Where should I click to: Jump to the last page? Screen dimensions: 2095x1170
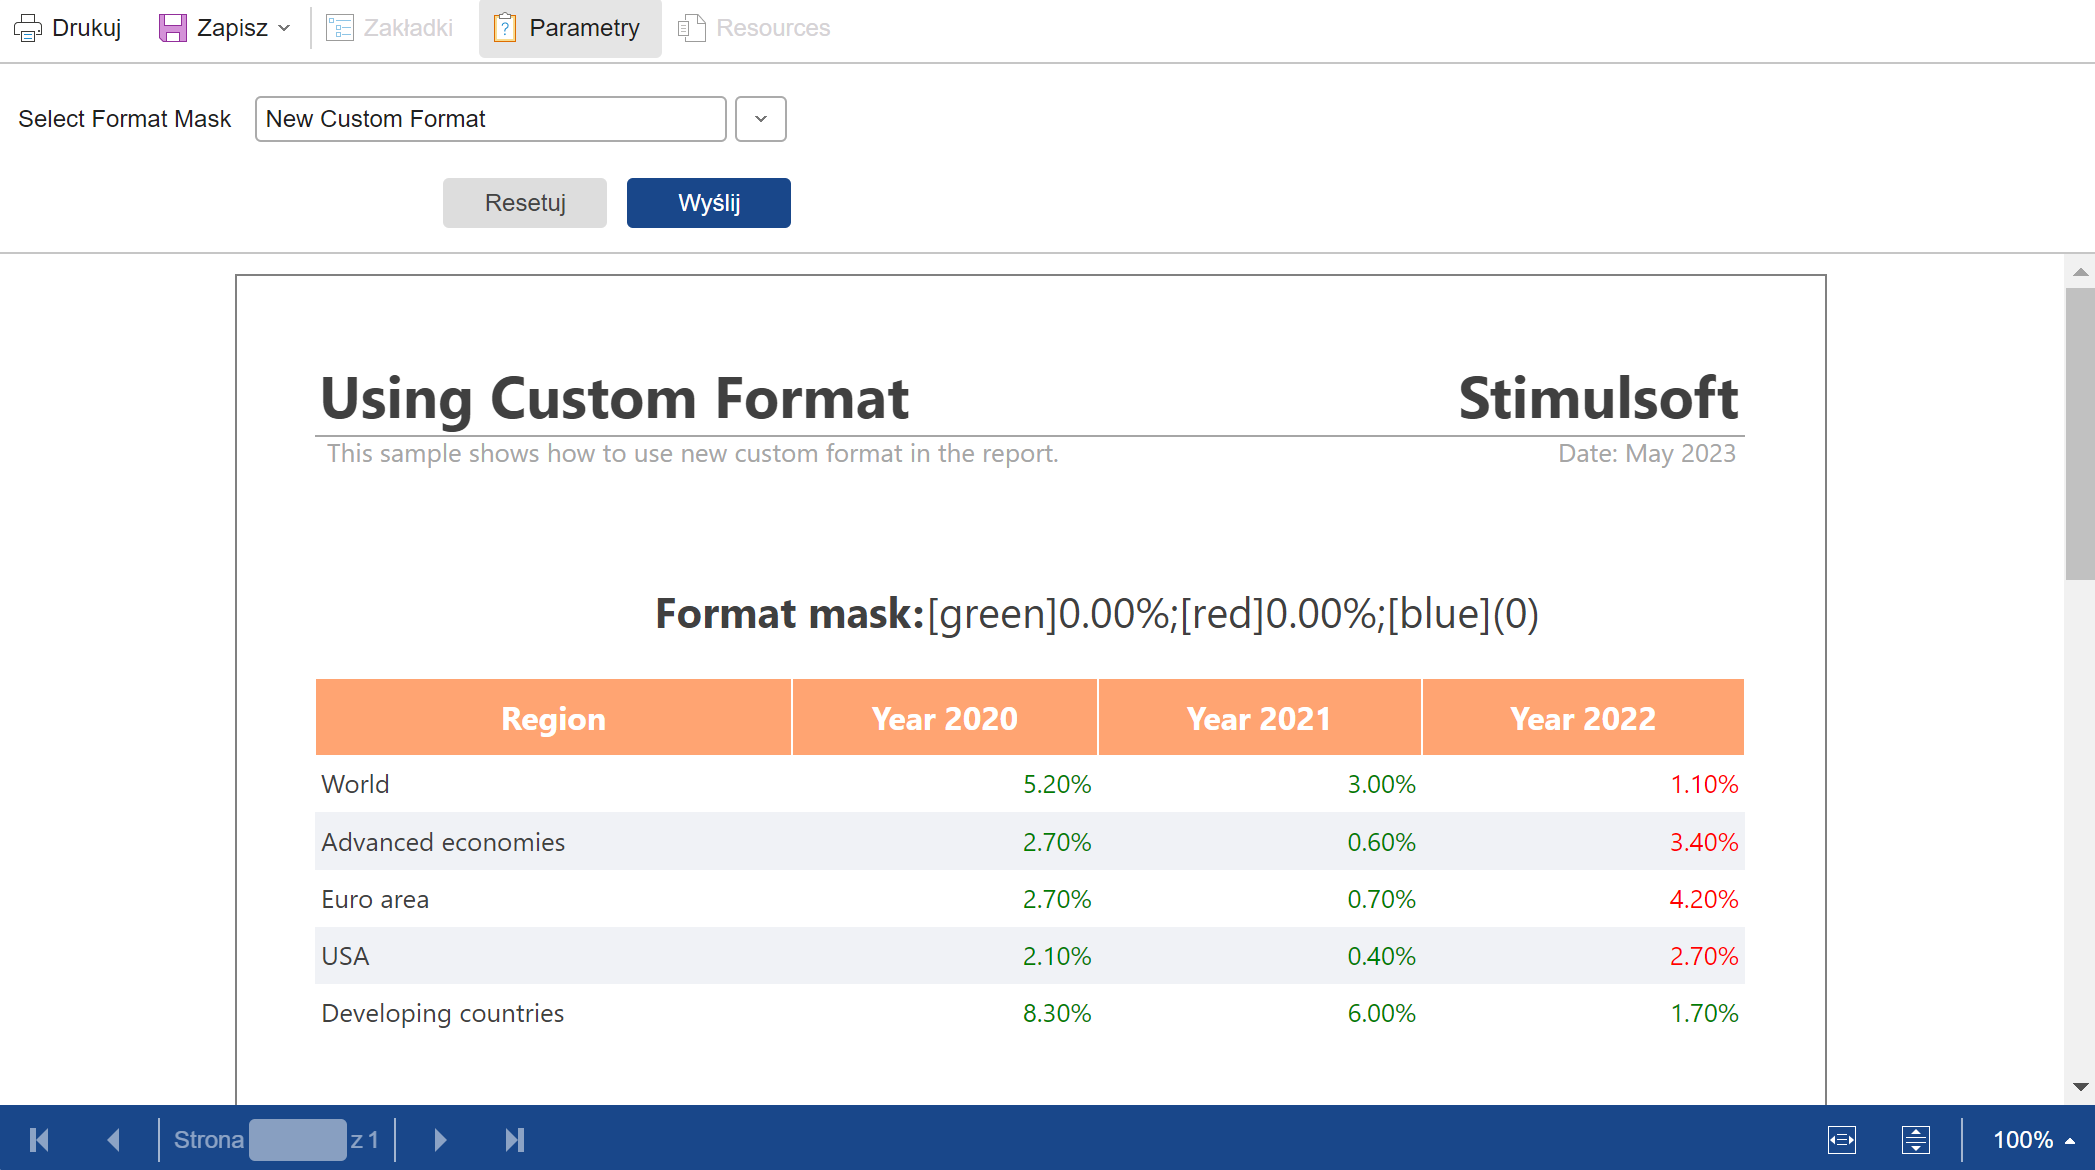[x=514, y=1140]
